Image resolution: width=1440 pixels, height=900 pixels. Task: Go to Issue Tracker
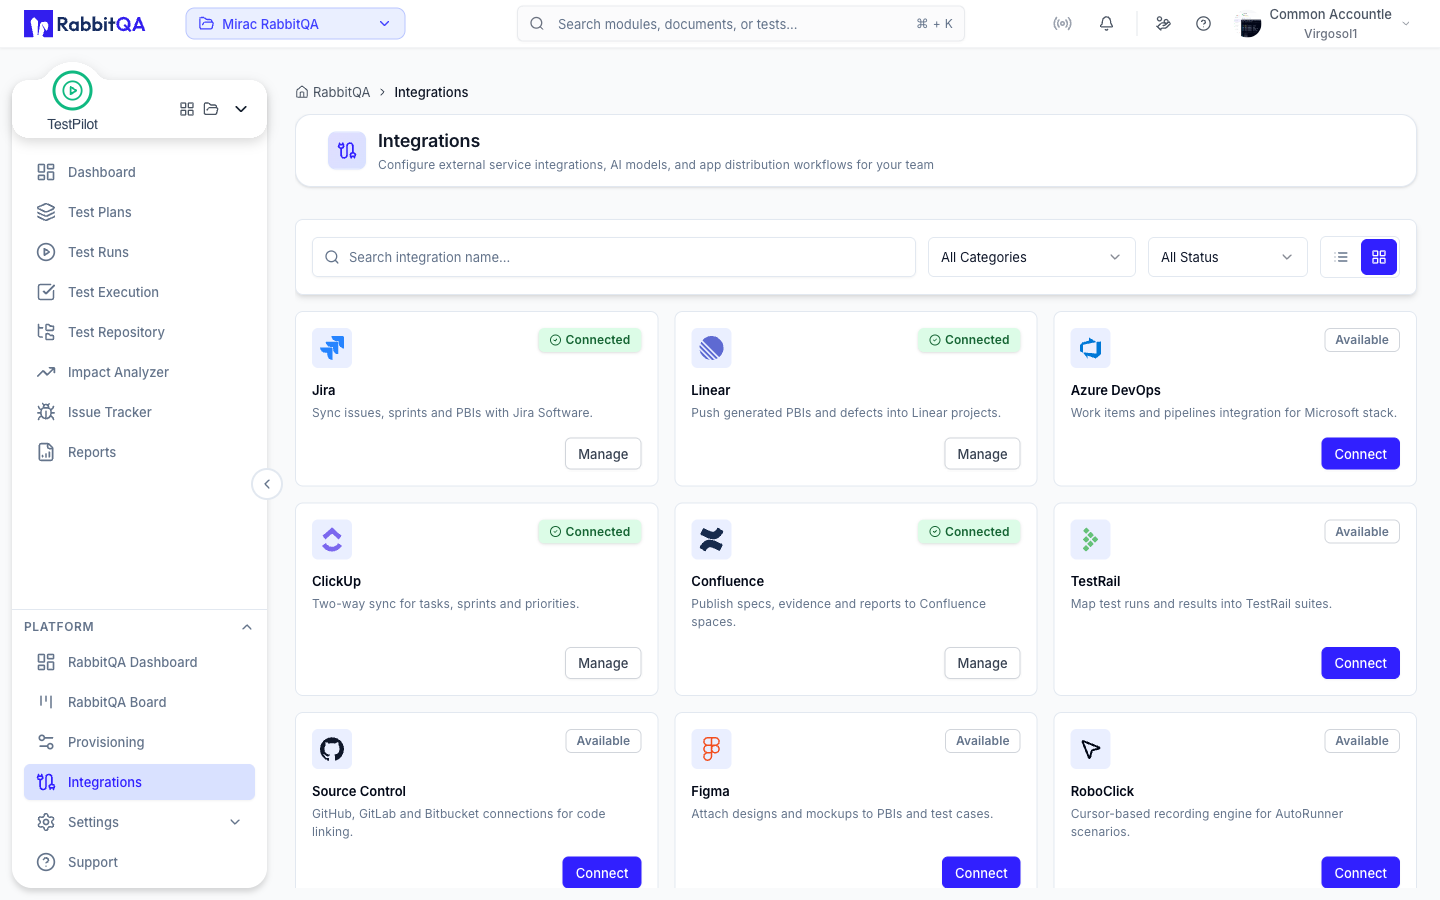point(139,412)
